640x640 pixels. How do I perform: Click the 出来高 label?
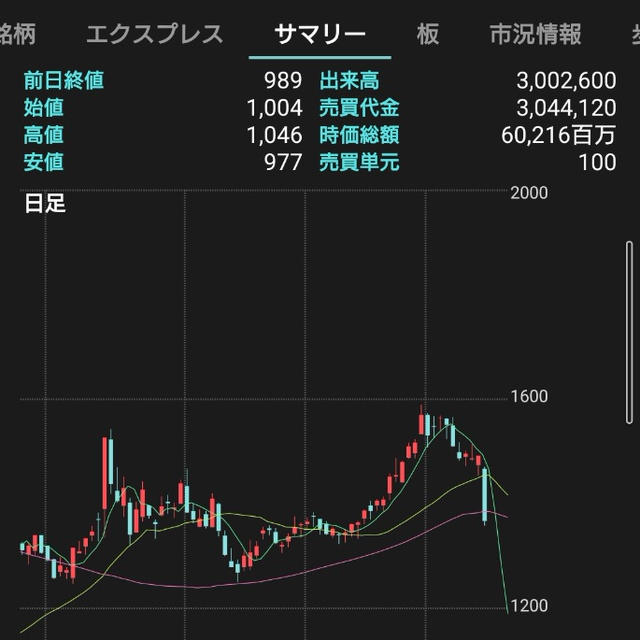[349, 80]
